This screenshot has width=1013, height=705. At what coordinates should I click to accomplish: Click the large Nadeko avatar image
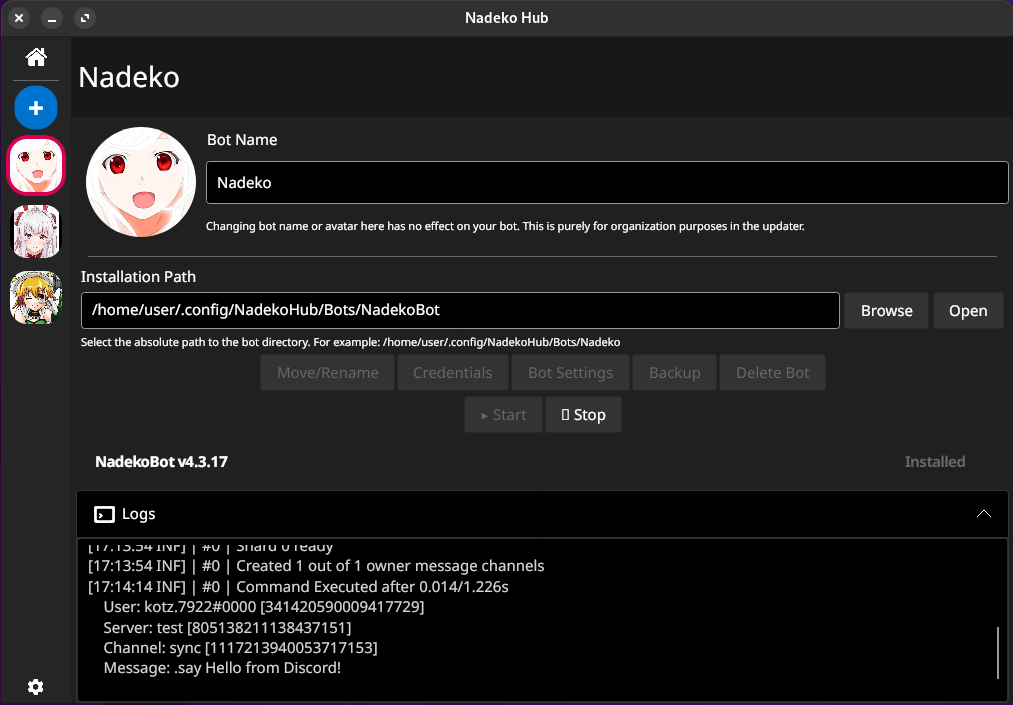click(141, 182)
